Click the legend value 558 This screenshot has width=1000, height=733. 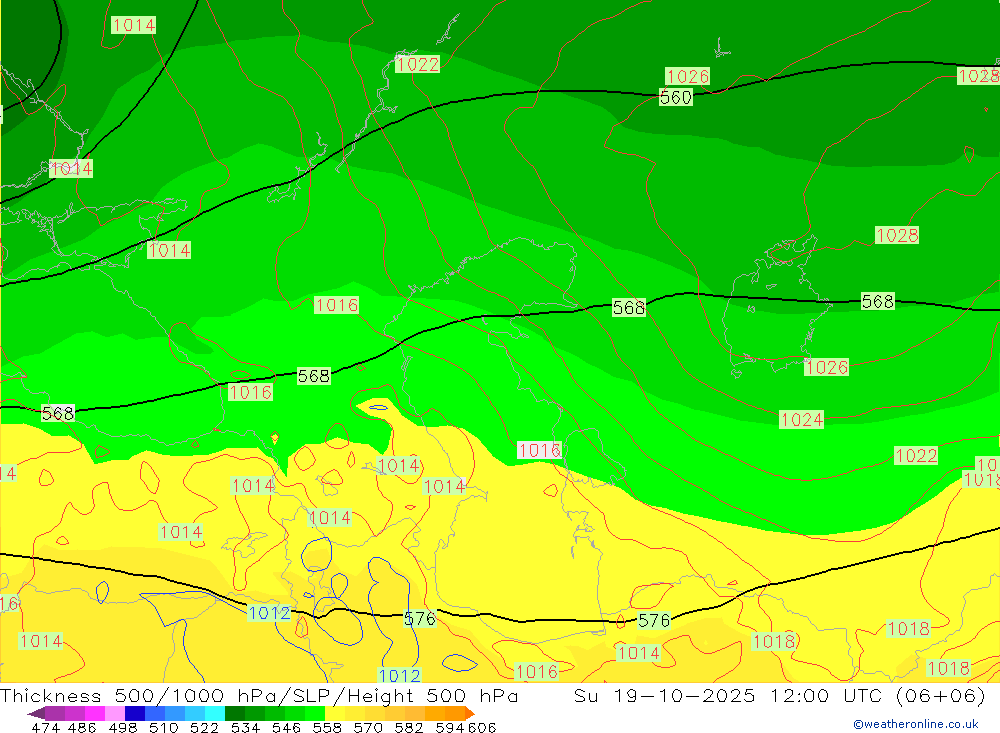coord(327,727)
